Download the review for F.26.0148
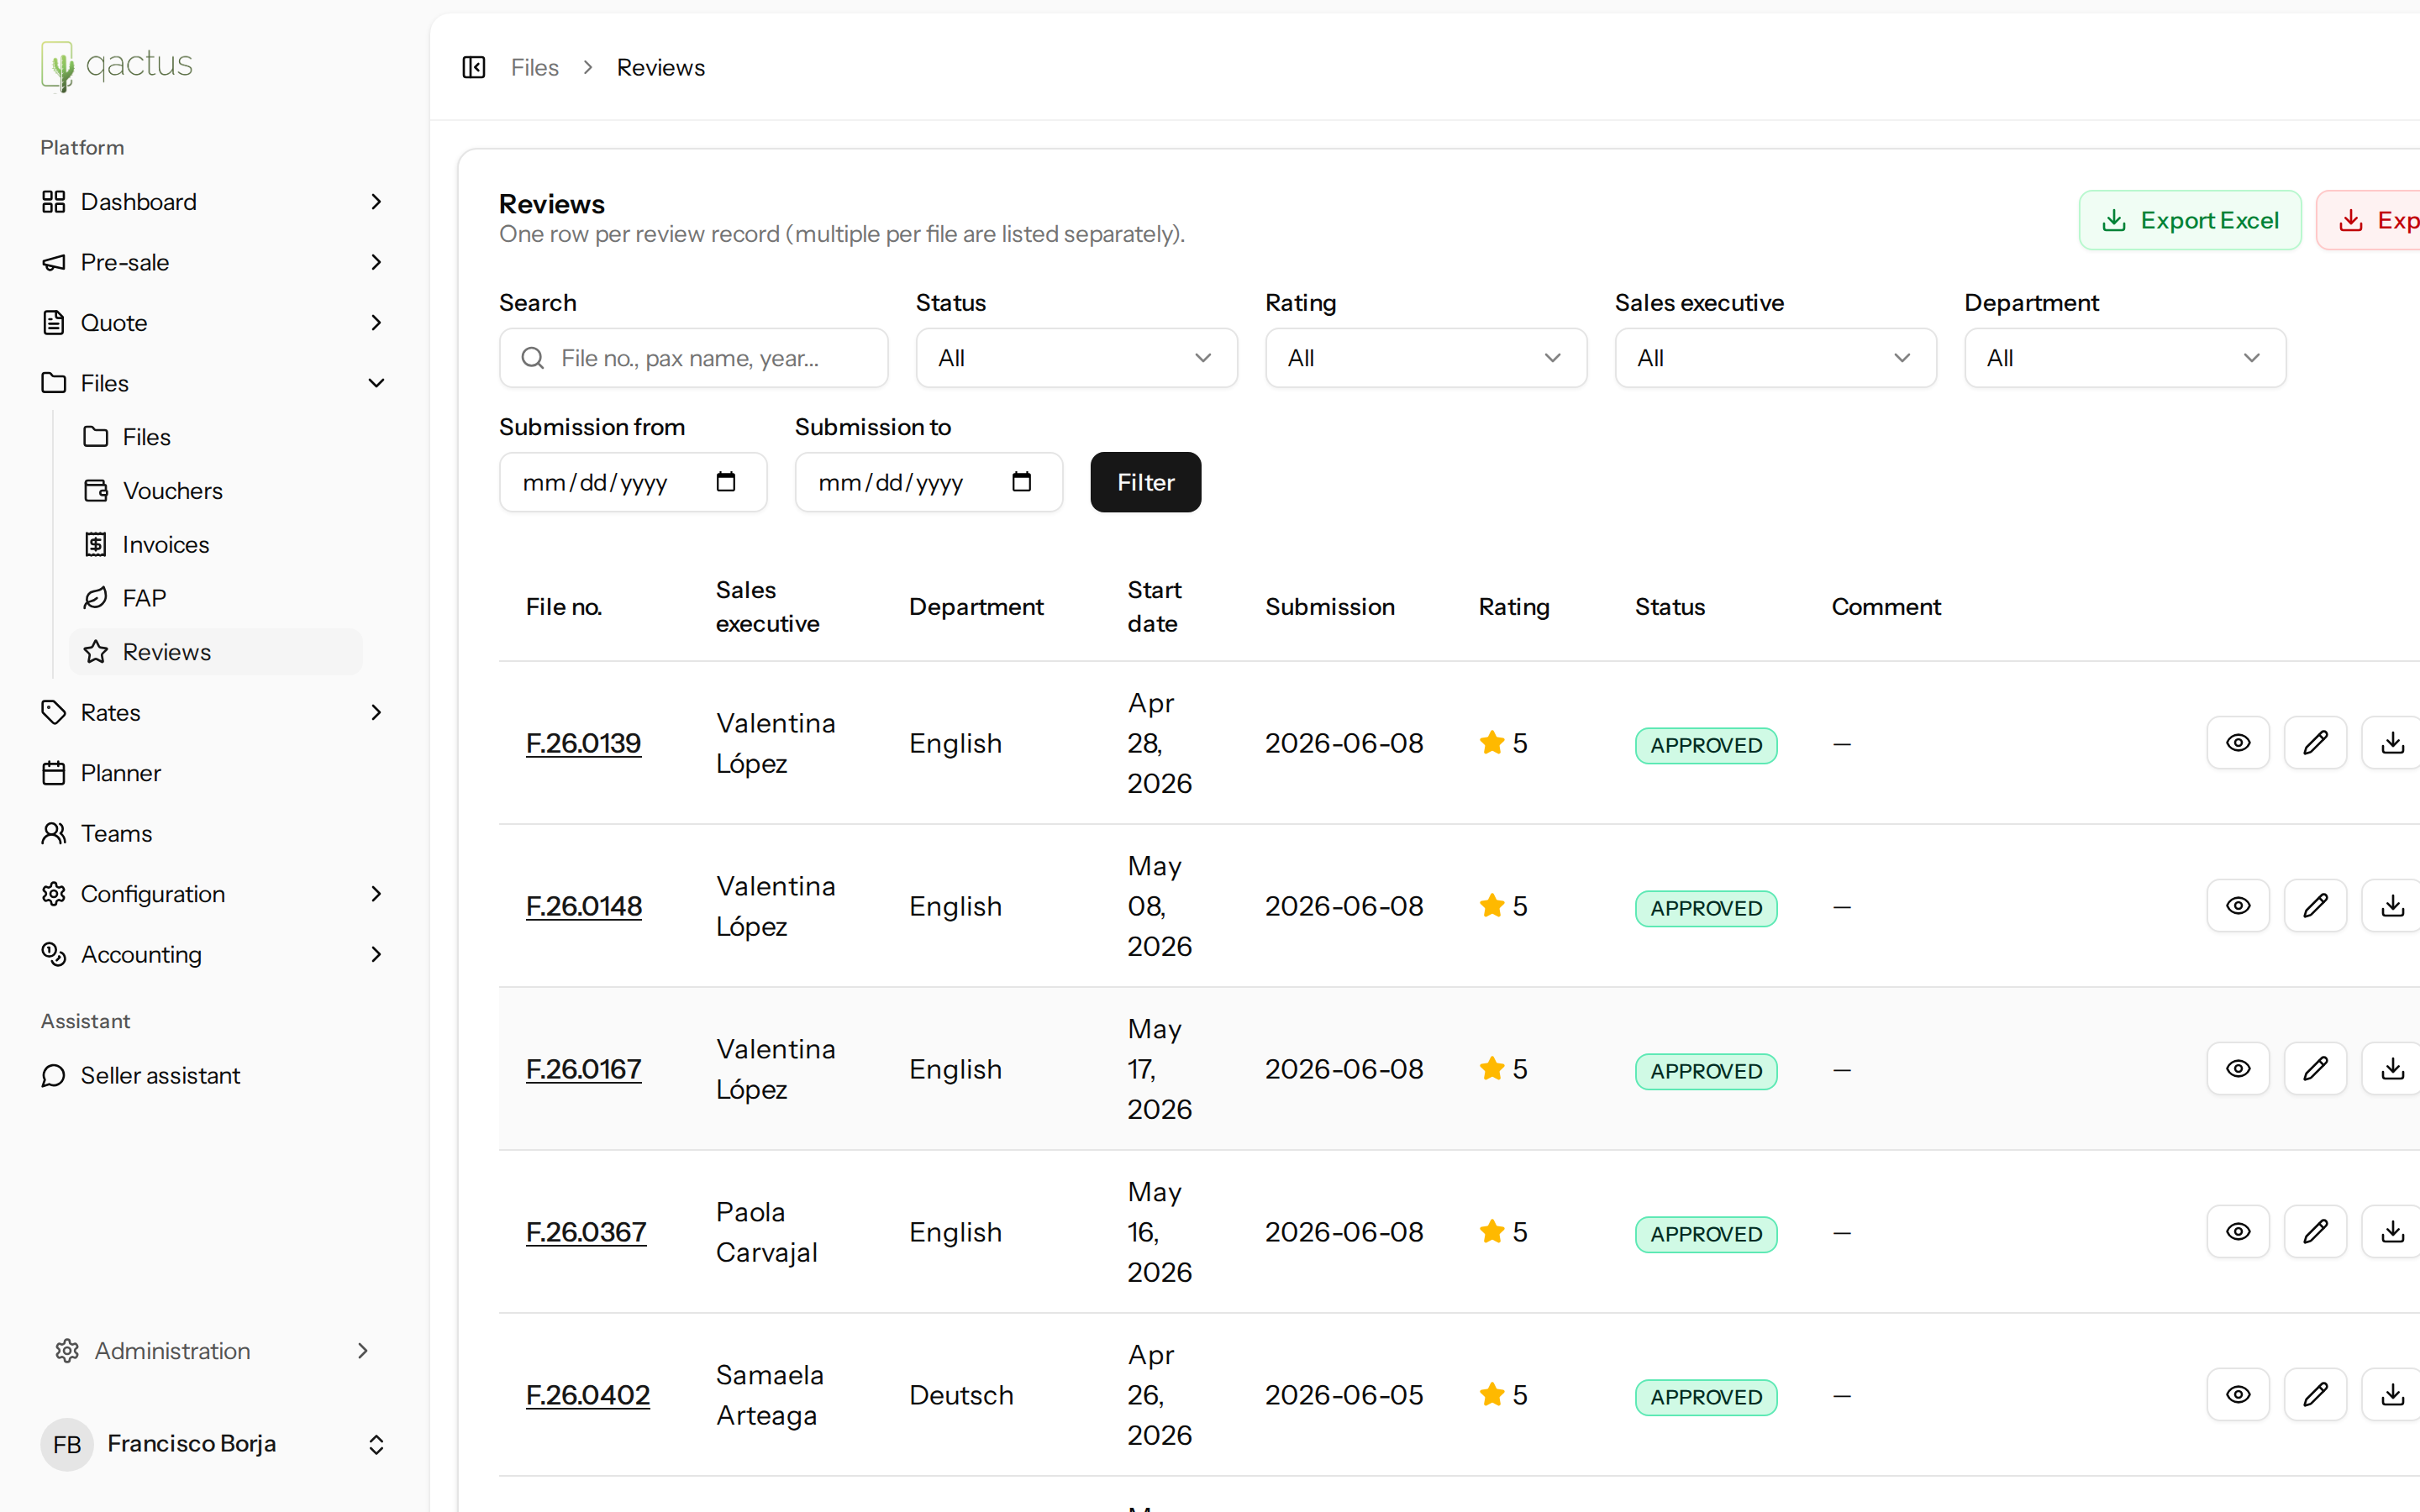This screenshot has width=2420, height=1512. 2392,906
